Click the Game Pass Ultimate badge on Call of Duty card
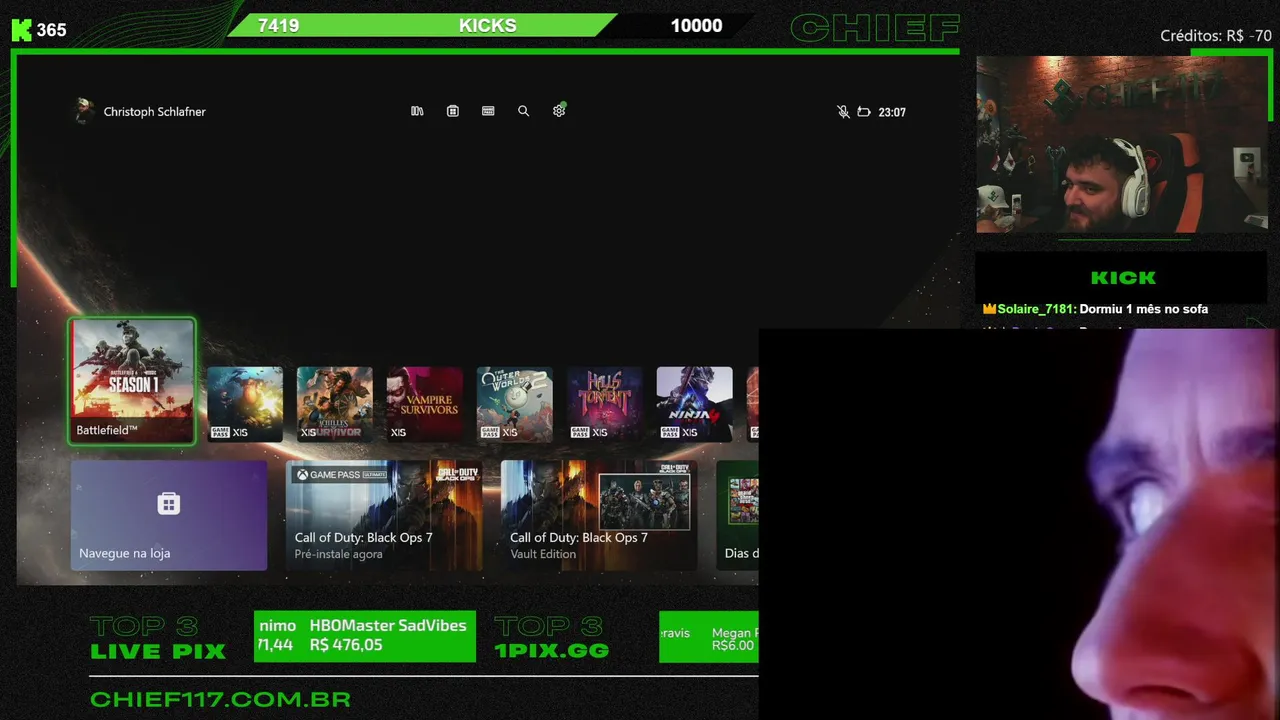 [x=340, y=475]
